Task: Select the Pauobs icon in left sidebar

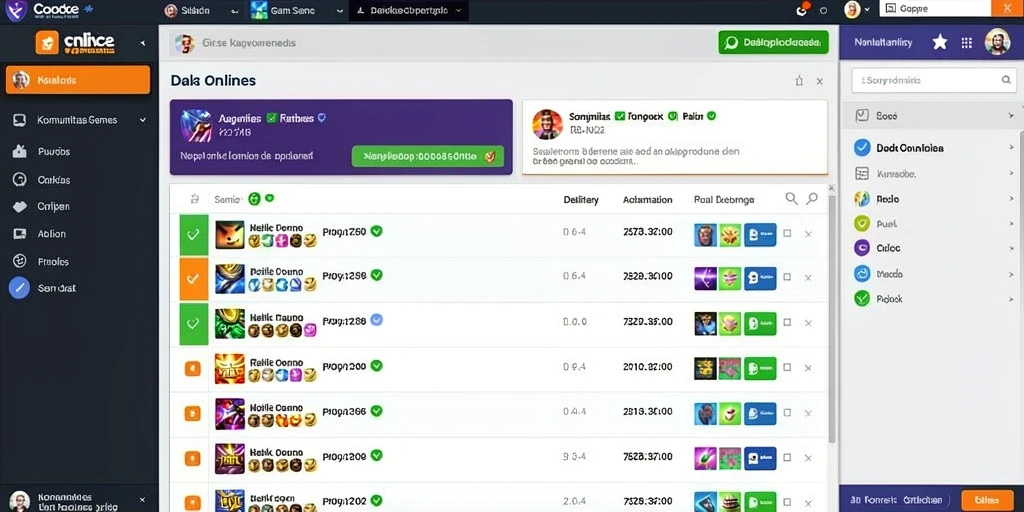Action: click(x=20, y=152)
